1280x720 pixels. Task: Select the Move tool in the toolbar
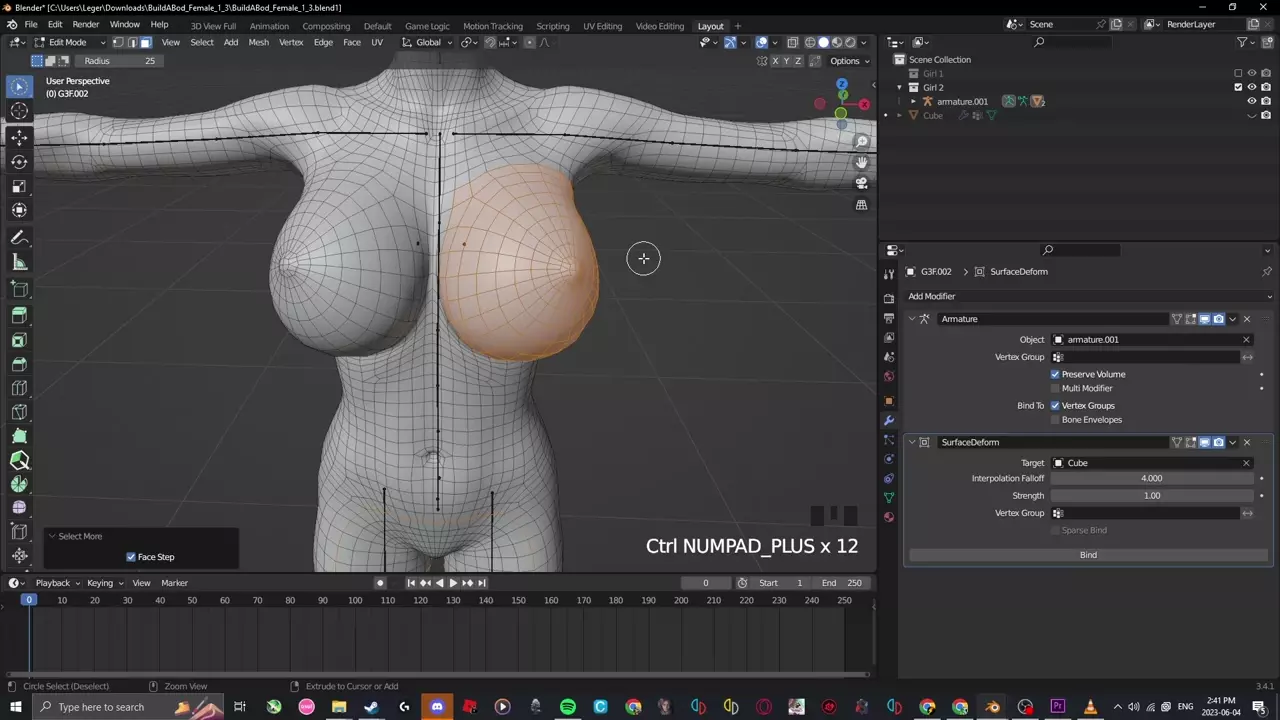click(19, 136)
